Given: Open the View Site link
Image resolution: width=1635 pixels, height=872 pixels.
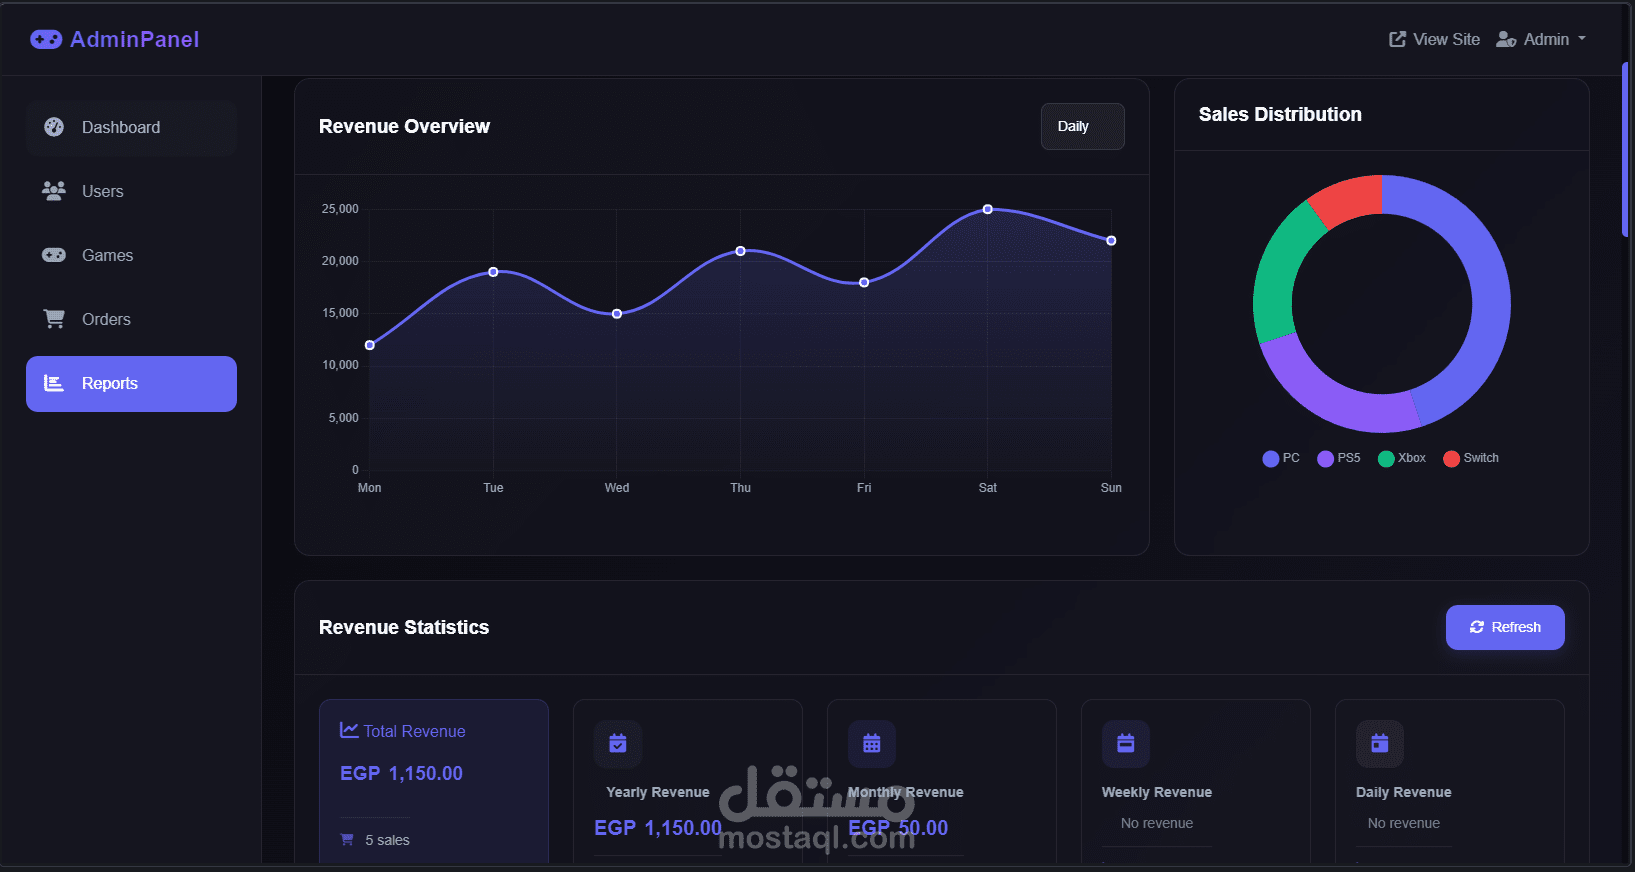Looking at the screenshot, I should pos(1434,39).
